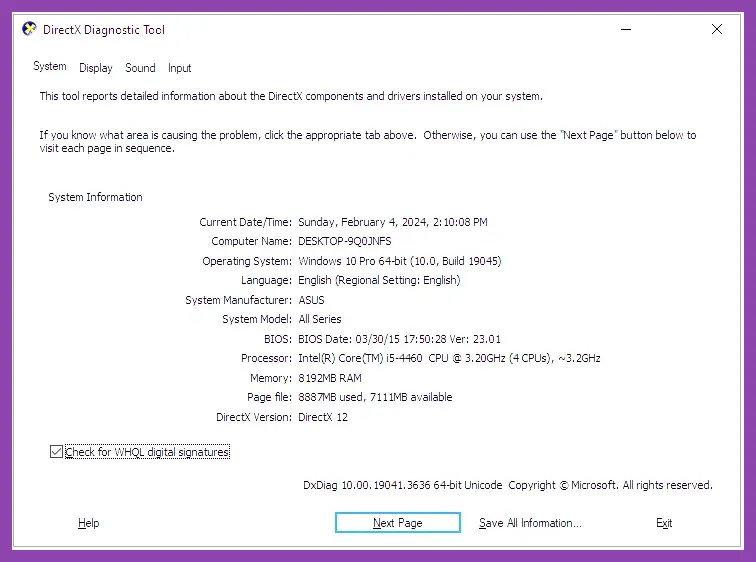Click the 8887MB used page file value
Viewport: 756px width, 562px height.
[375, 397]
